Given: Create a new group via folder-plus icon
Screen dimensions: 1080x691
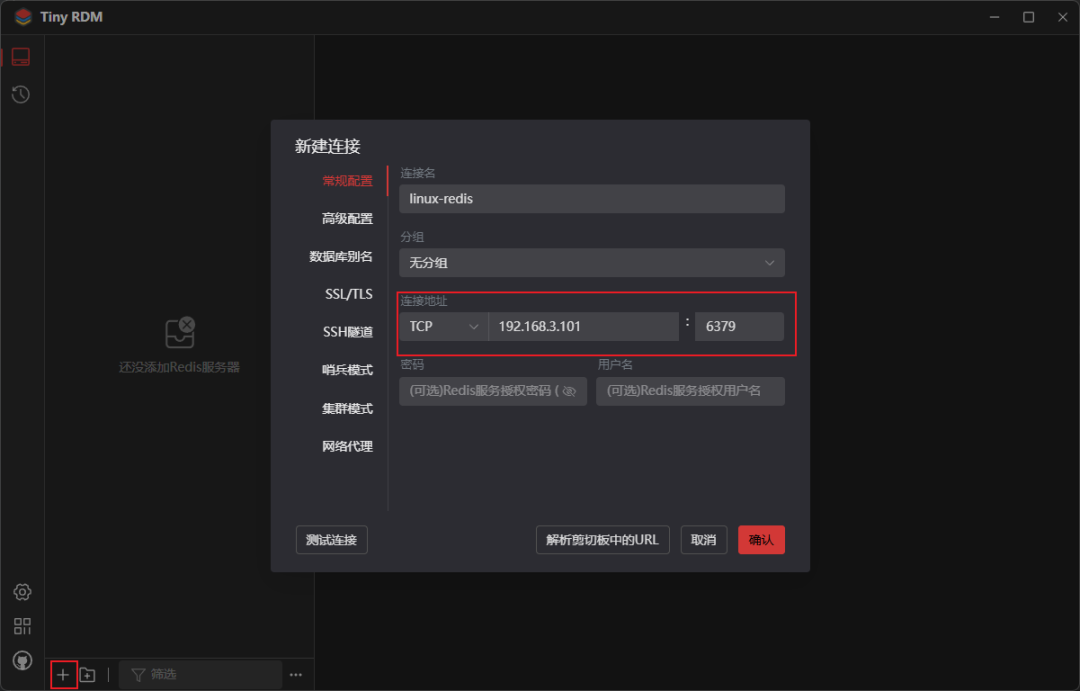Looking at the screenshot, I should 89,674.
